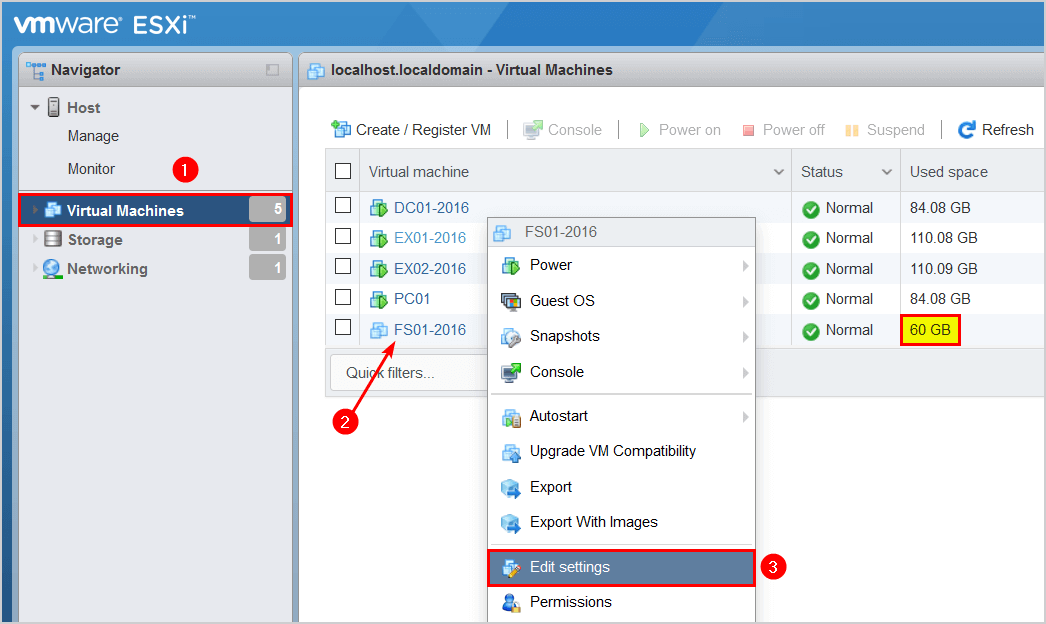1046x624 pixels.
Task: Click the Suspend toolbar button
Action: pos(885,129)
